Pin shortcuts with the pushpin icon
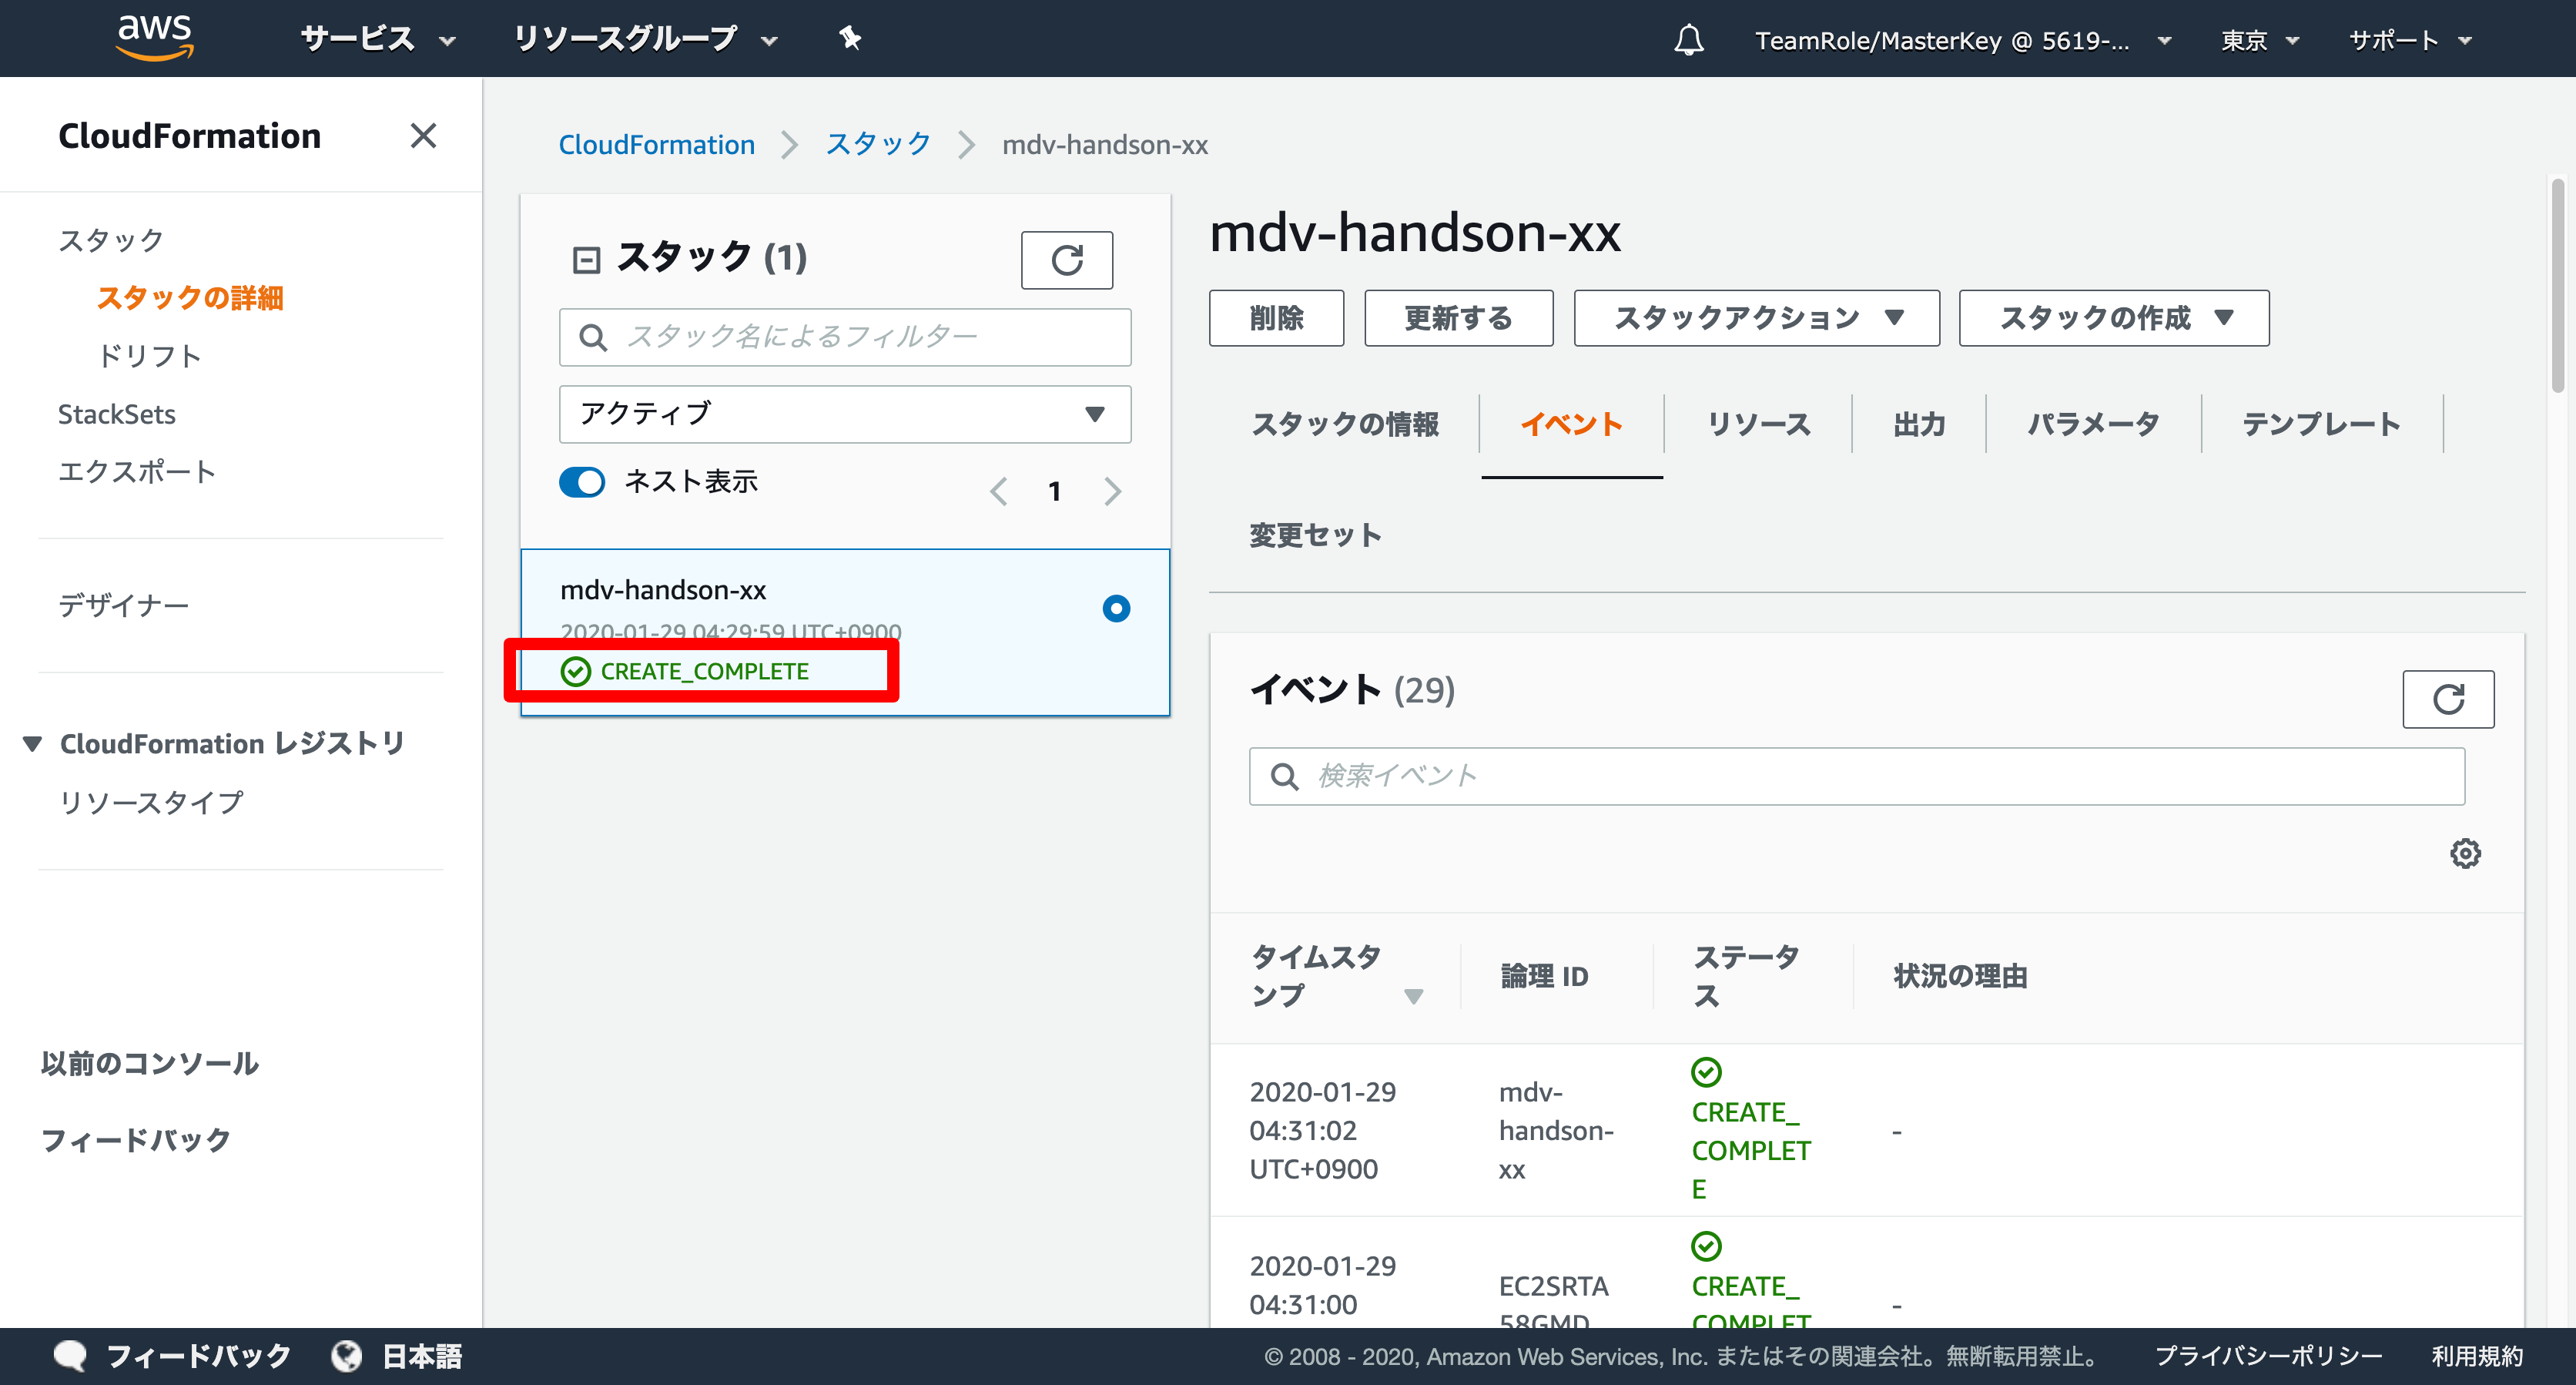 (849, 38)
